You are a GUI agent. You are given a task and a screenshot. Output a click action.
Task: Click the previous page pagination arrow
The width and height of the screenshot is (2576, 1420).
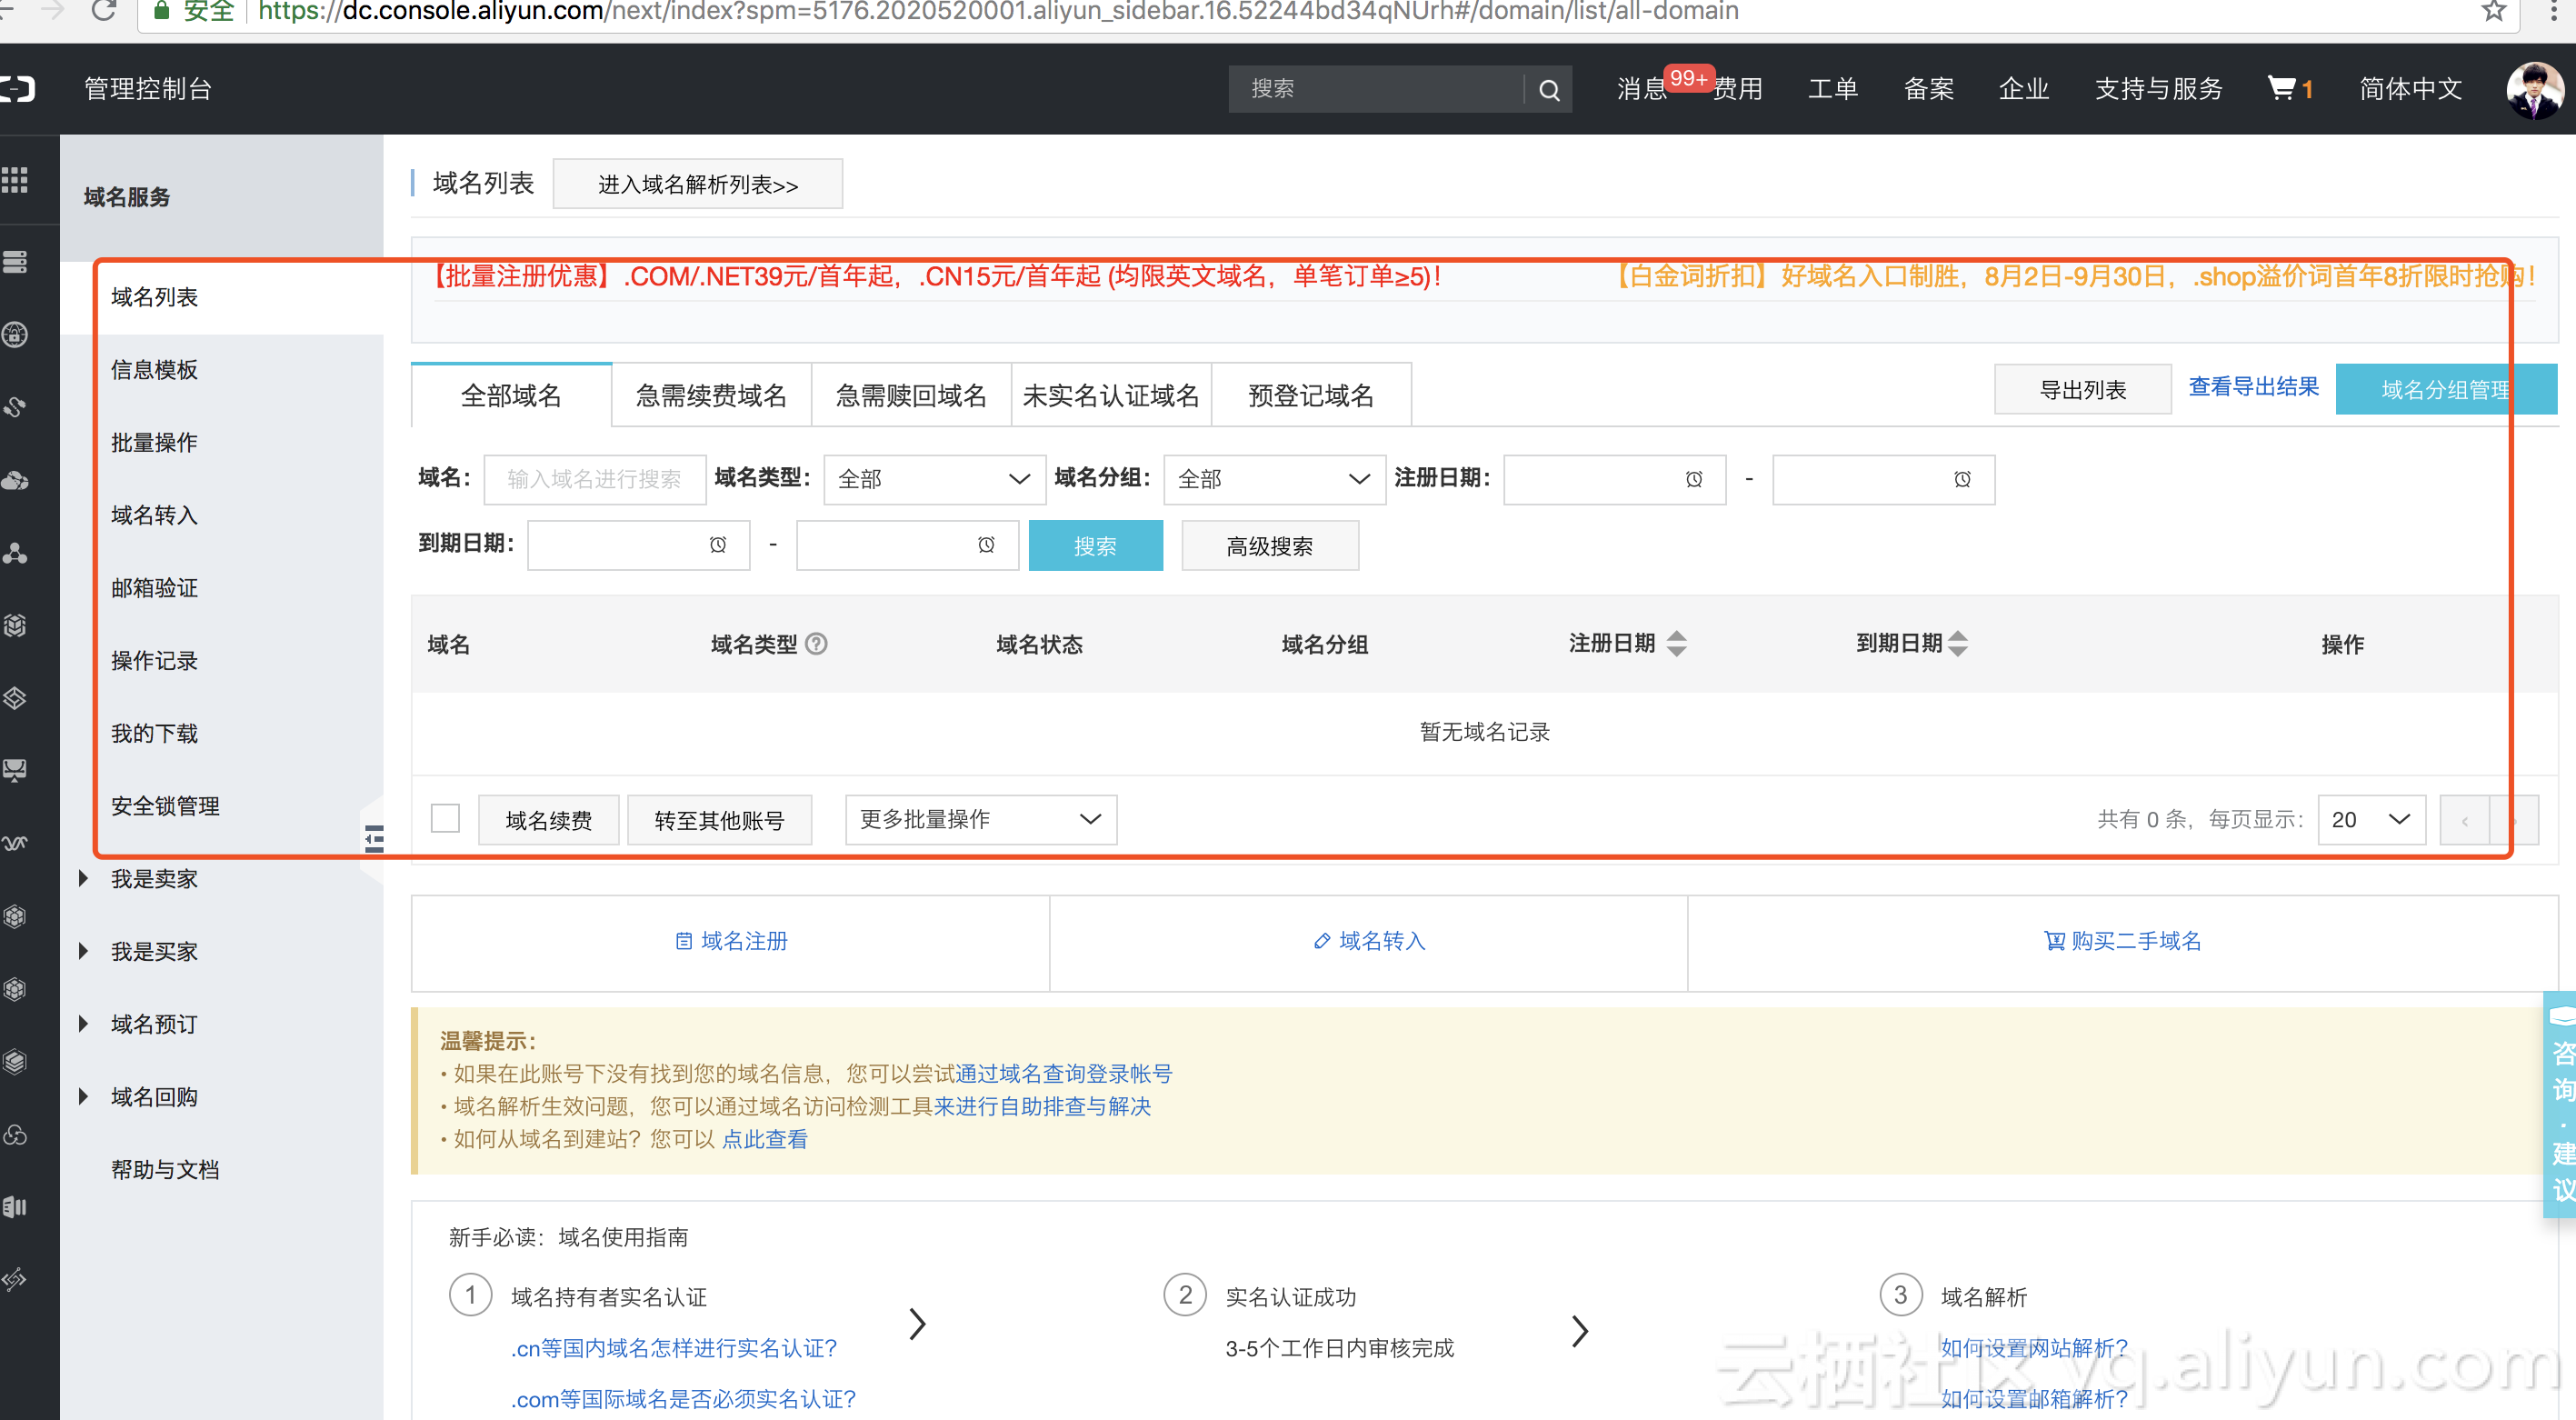click(x=2465, y=820)
